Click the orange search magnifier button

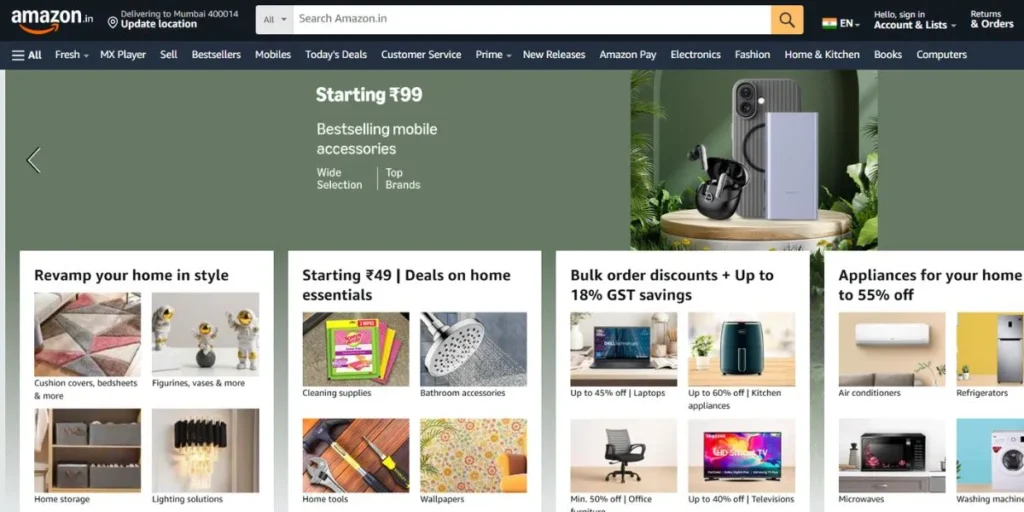pos(787,20)
